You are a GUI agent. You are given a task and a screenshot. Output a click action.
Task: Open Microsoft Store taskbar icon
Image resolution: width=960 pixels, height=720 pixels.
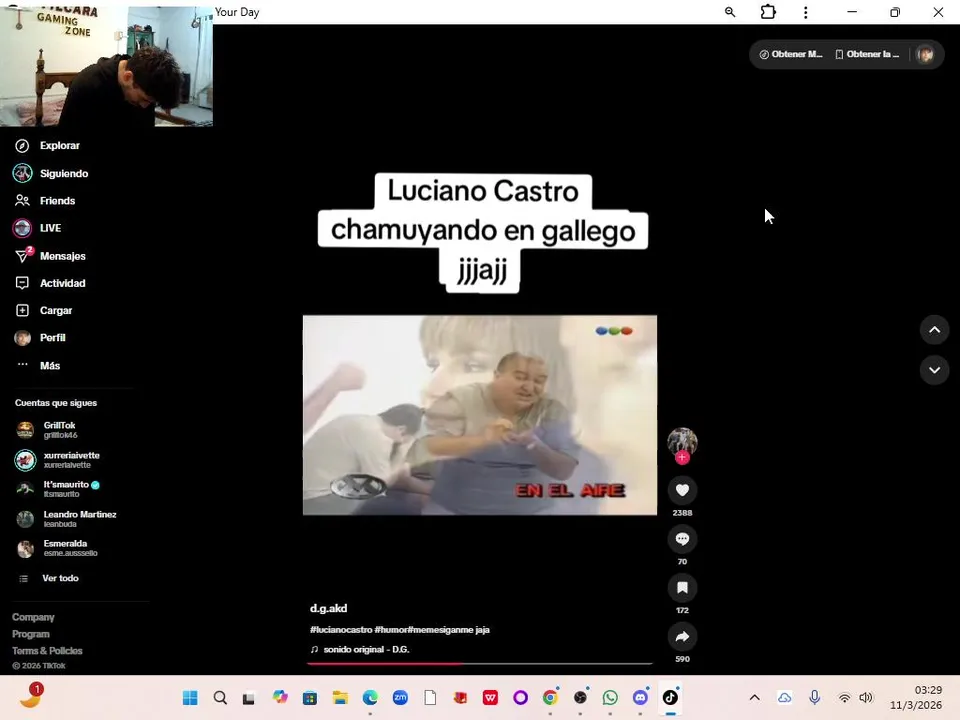coord(310,697)
